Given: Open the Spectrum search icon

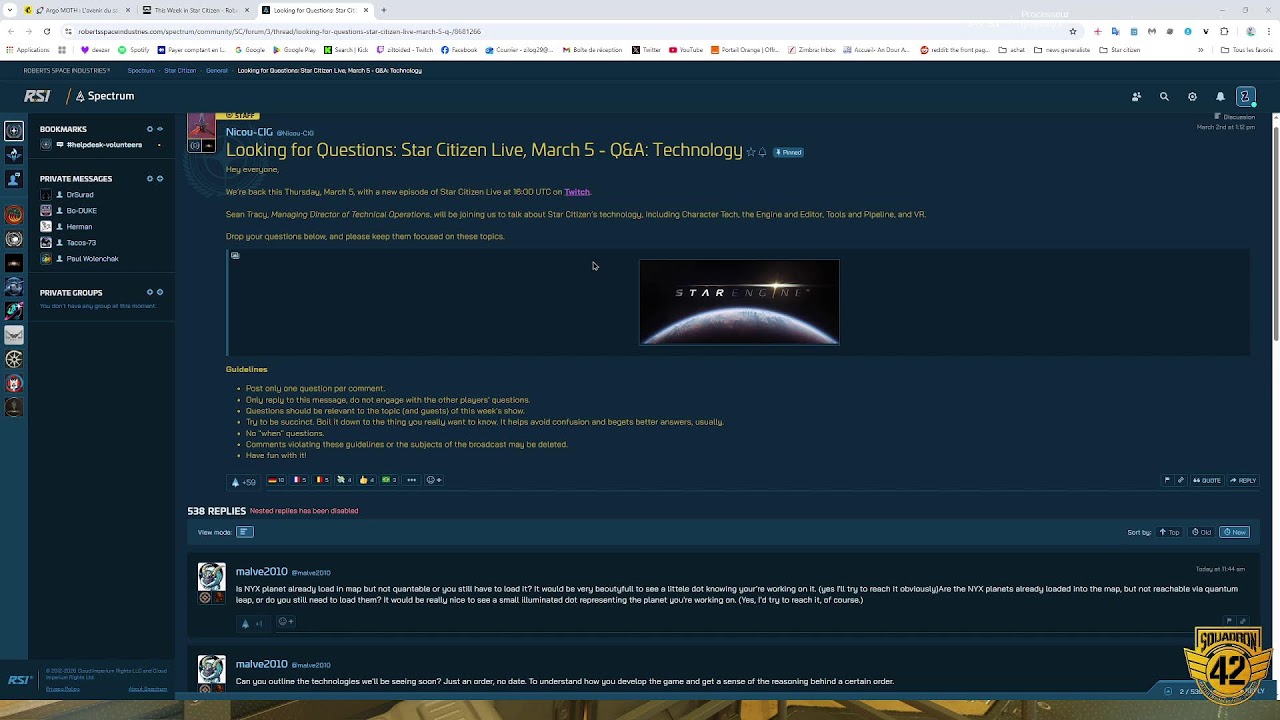Looking at the screenshot, I should click(x=1164, y=97).
